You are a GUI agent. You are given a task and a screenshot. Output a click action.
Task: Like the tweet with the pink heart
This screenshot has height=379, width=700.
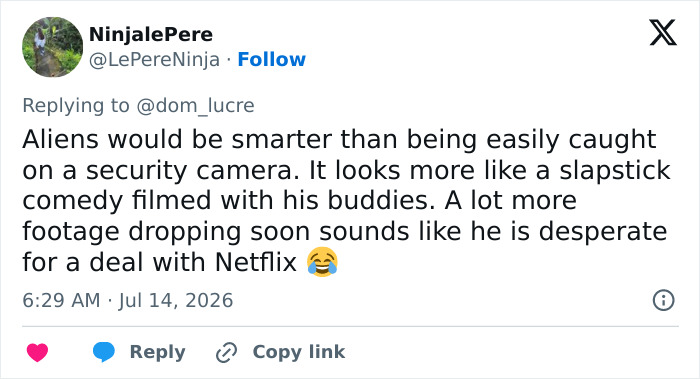(38, 352)
